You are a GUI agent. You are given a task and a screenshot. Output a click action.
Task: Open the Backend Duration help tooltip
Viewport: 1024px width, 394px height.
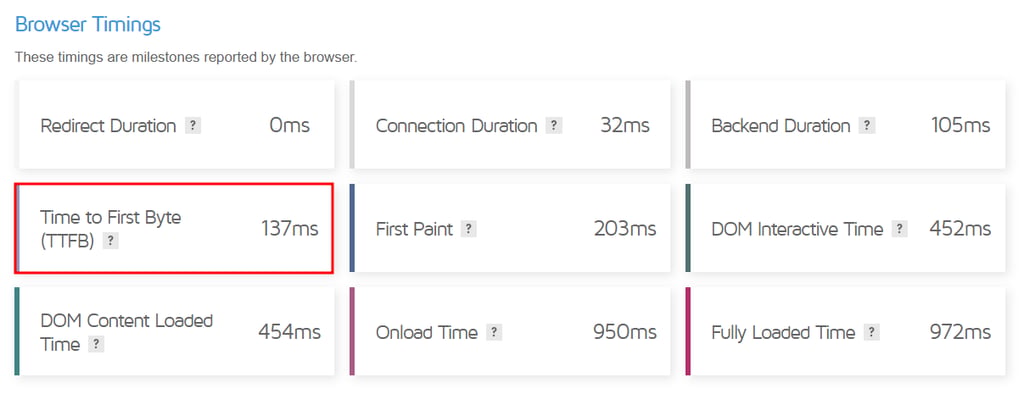click(x=867, y=125)
